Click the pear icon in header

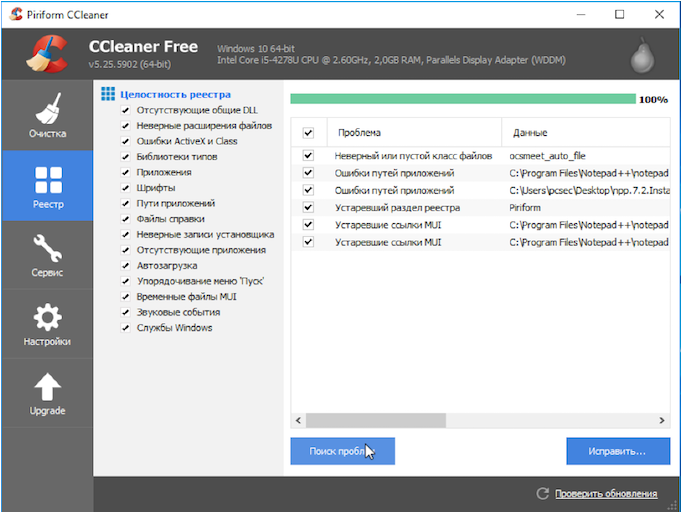pyautogui.click(x=642, y=55)
